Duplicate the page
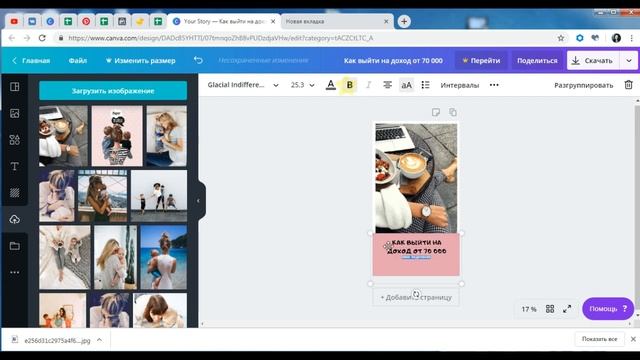Viewport: 640px width, 360px height. pyautogui.click(x=453, y=112)
